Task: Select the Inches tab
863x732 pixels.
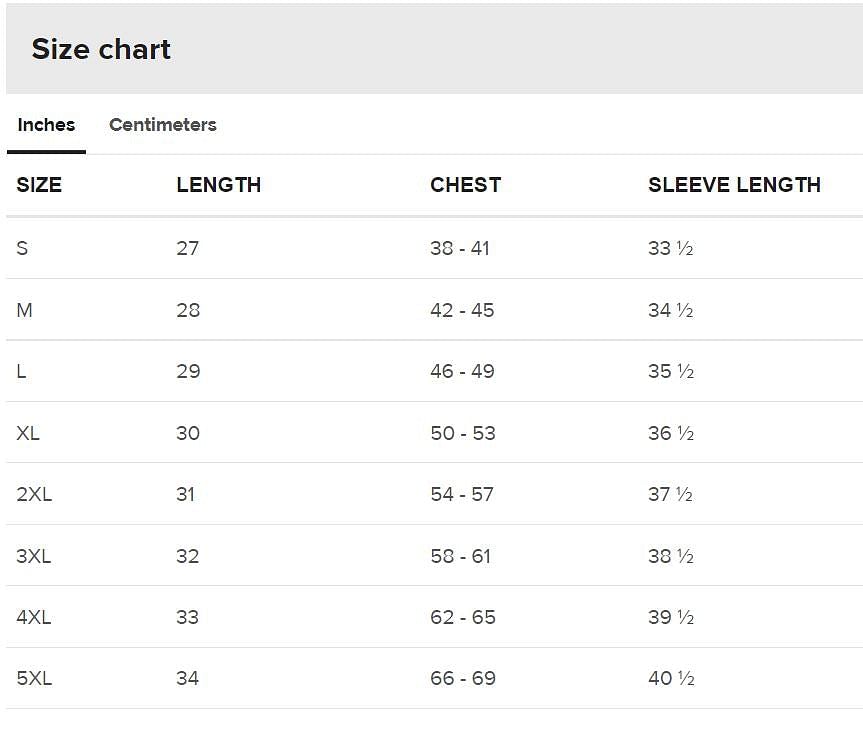Action: [x=46, y=124]
